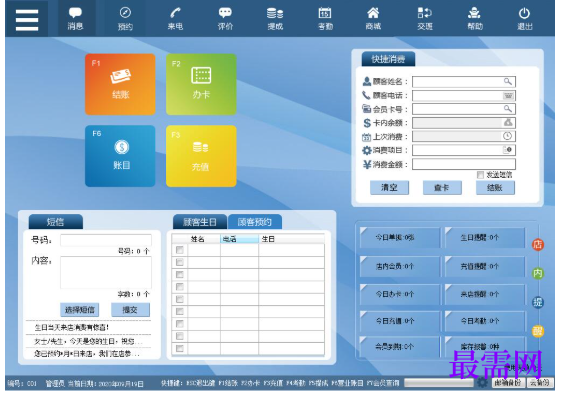Click the red 店 circle icon
The height and width of the screenshot is (396, 561).
538,245
